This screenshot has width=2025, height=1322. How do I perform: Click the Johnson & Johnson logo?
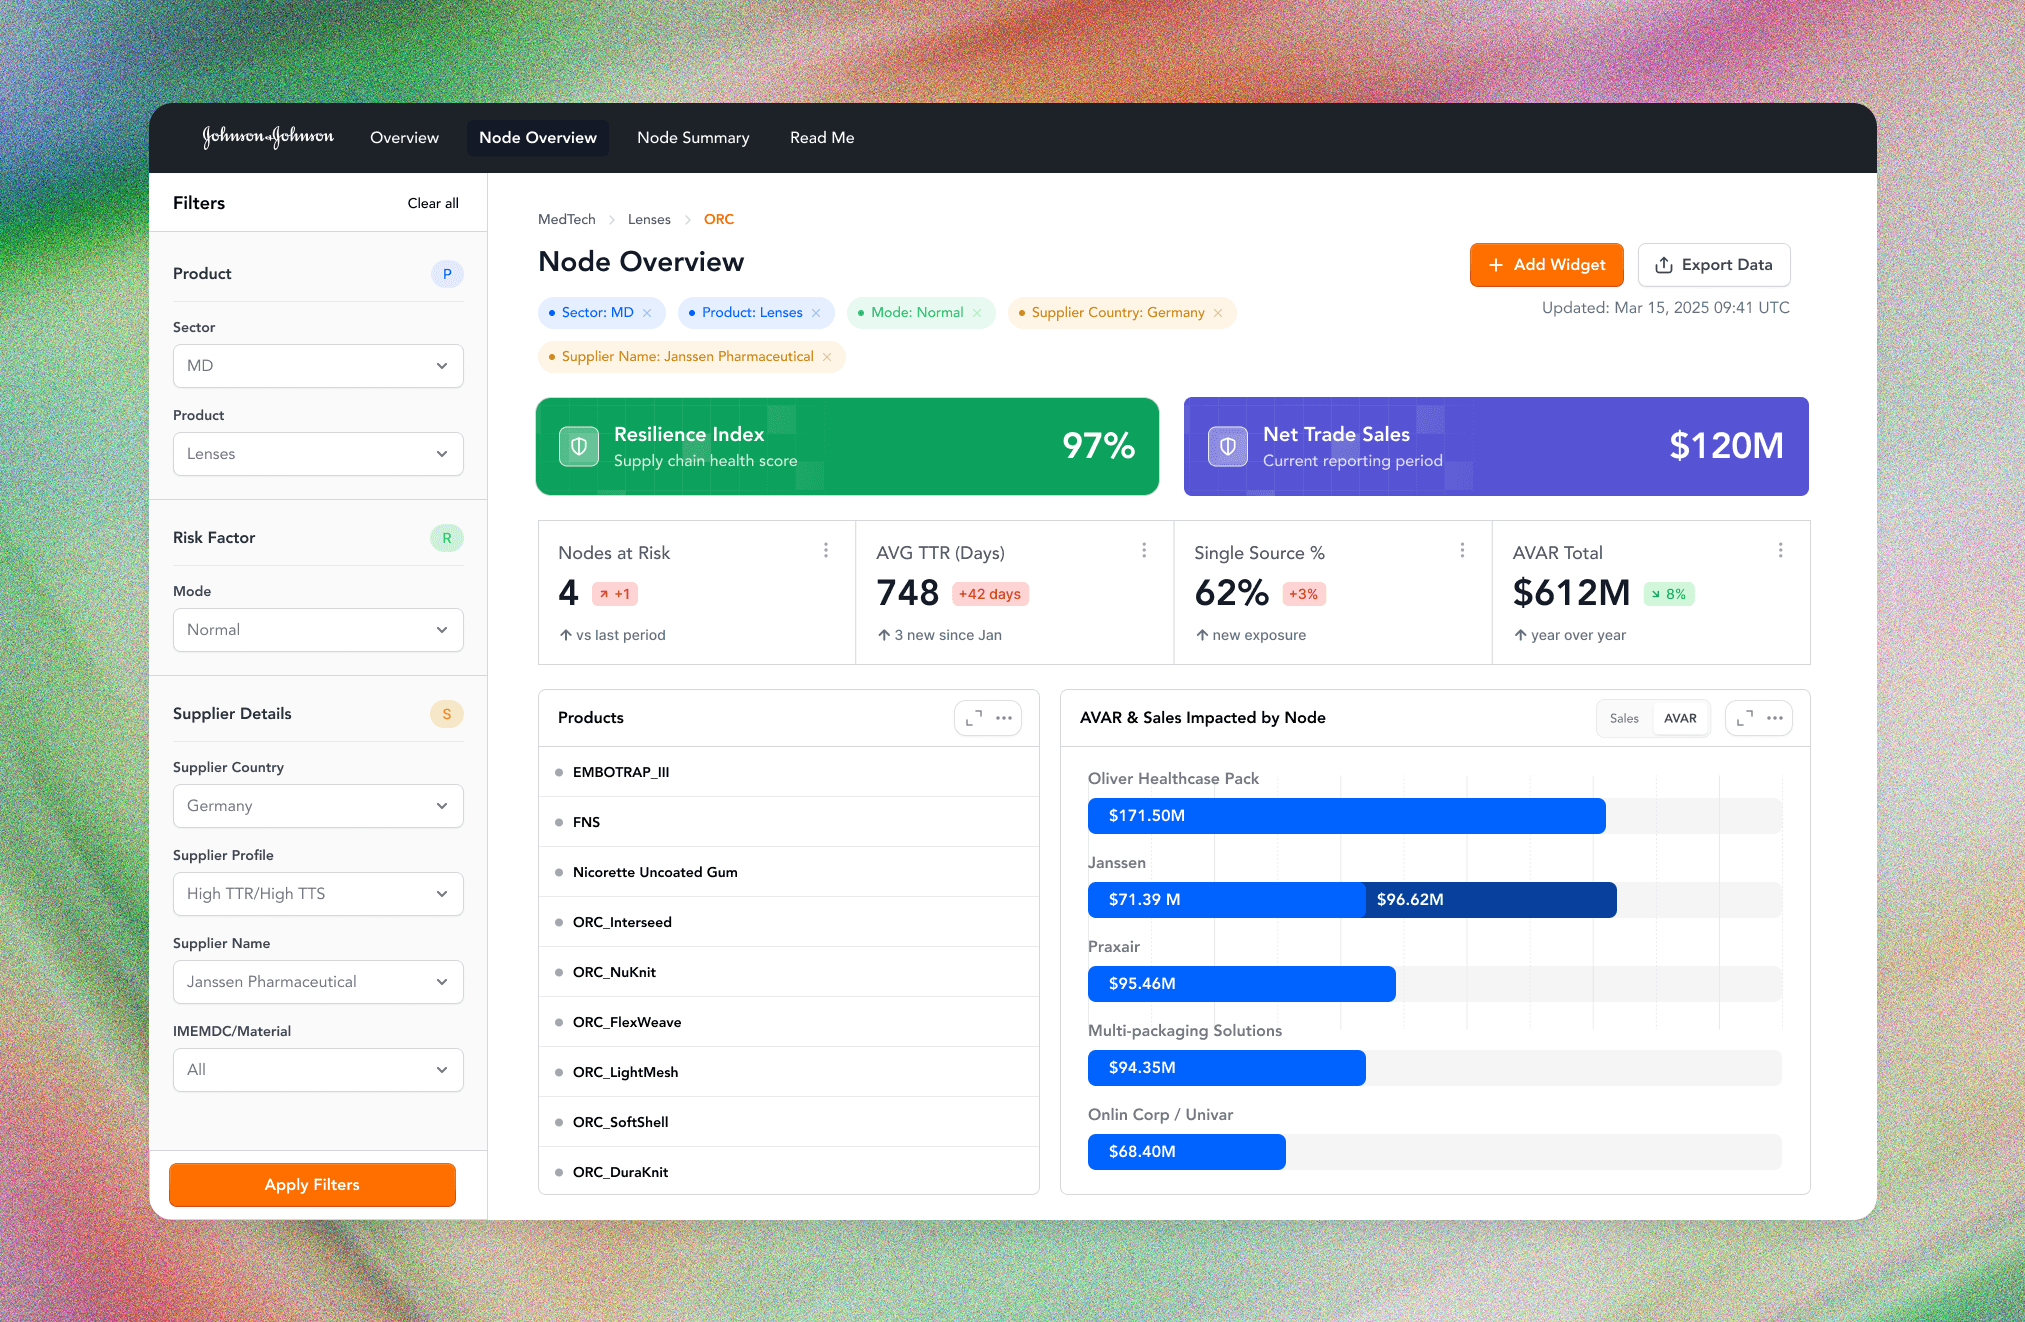268,137
